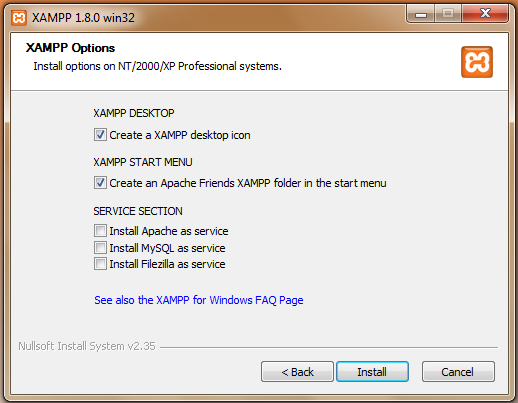Screen dimensions: 518x403
Task: Start installation with the Install button
Action: click(372, 372)
